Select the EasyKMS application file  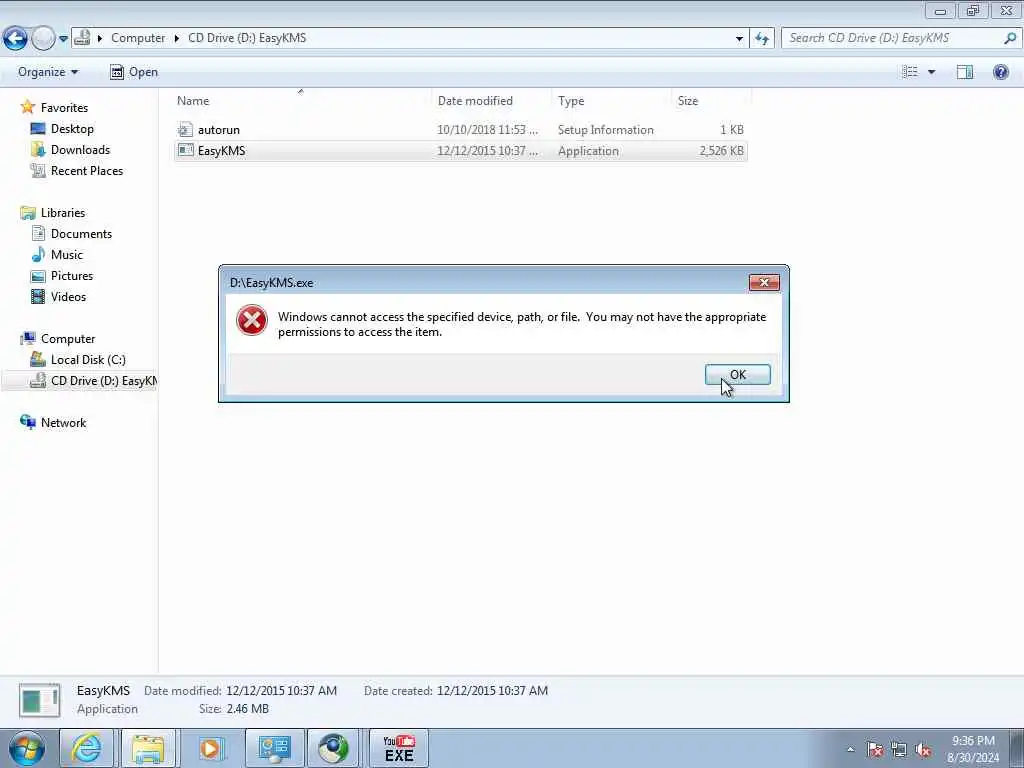(x=461, y=151)
